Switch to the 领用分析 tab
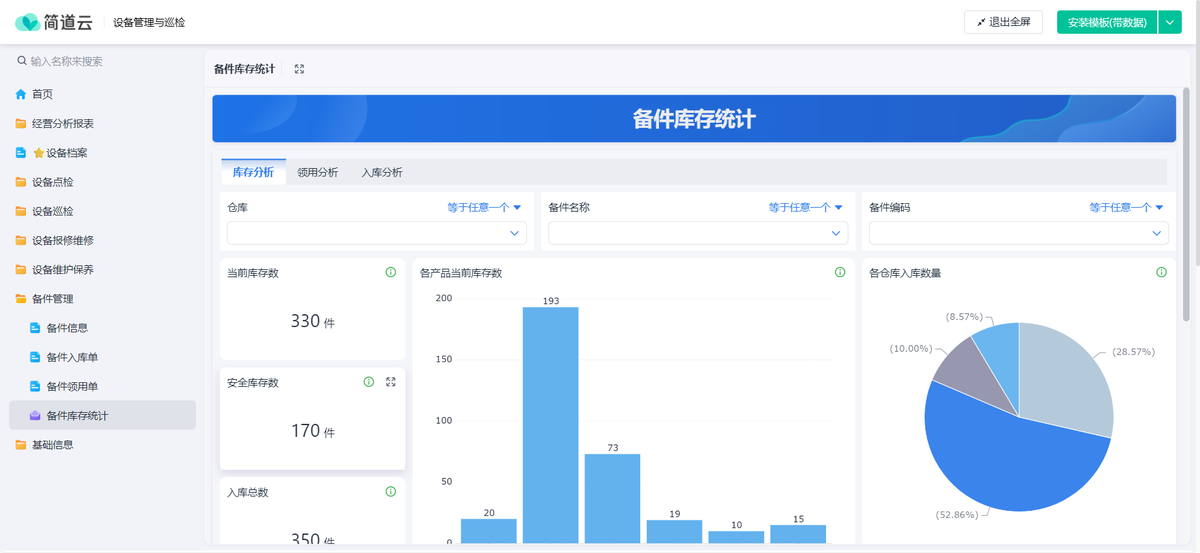 pos(317,172)
